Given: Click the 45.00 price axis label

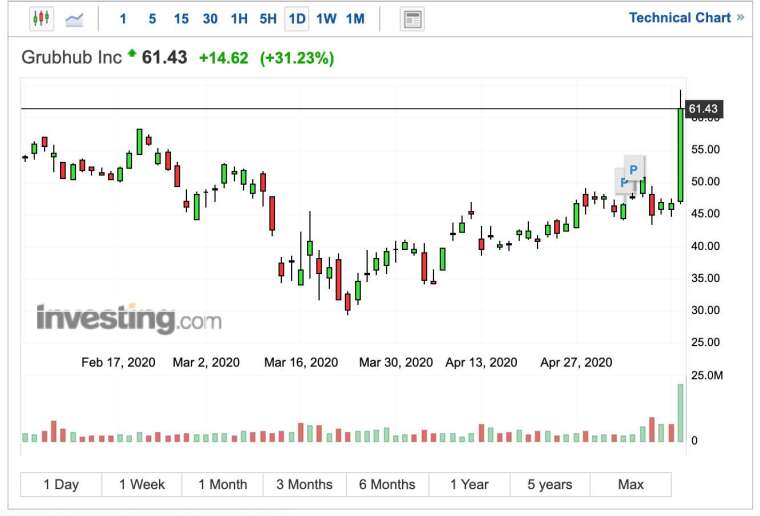Looking at the screenshot, I should pos(705,214).
